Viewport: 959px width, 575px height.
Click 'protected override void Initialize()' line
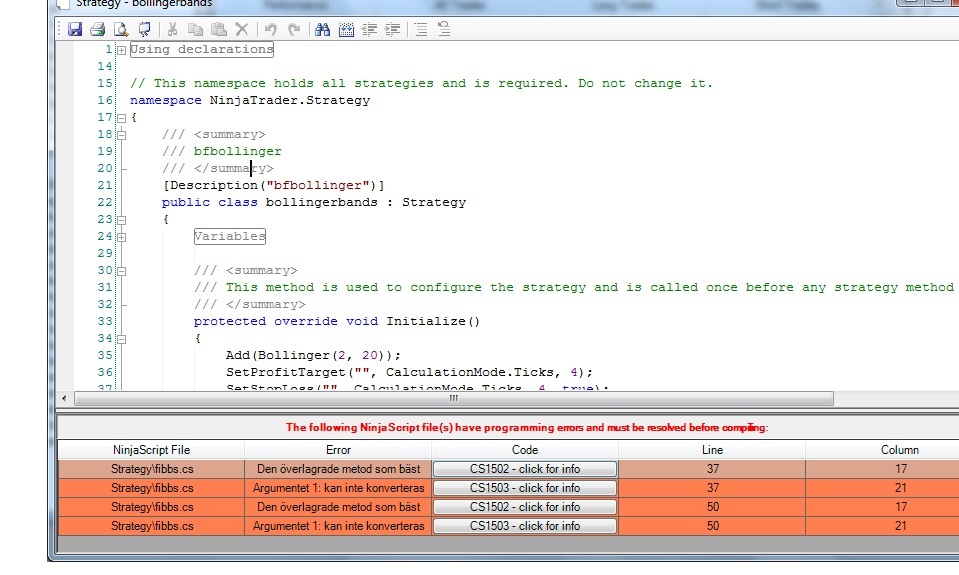click(337, 322)
